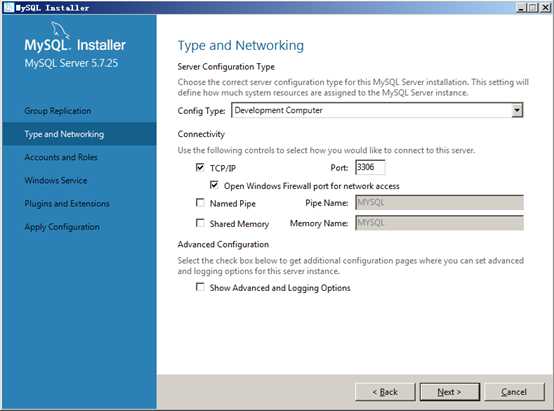Click the Back button
The width and height of the screenshot is (554, 411).
click(x=385, y=392)
